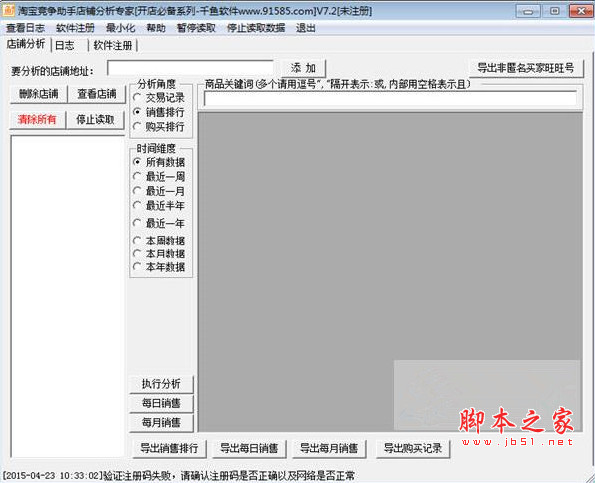The width and height of the screenshot is (595, 483).
Task: Select the 最近半年 time option
Action: [x=159, y=206]
